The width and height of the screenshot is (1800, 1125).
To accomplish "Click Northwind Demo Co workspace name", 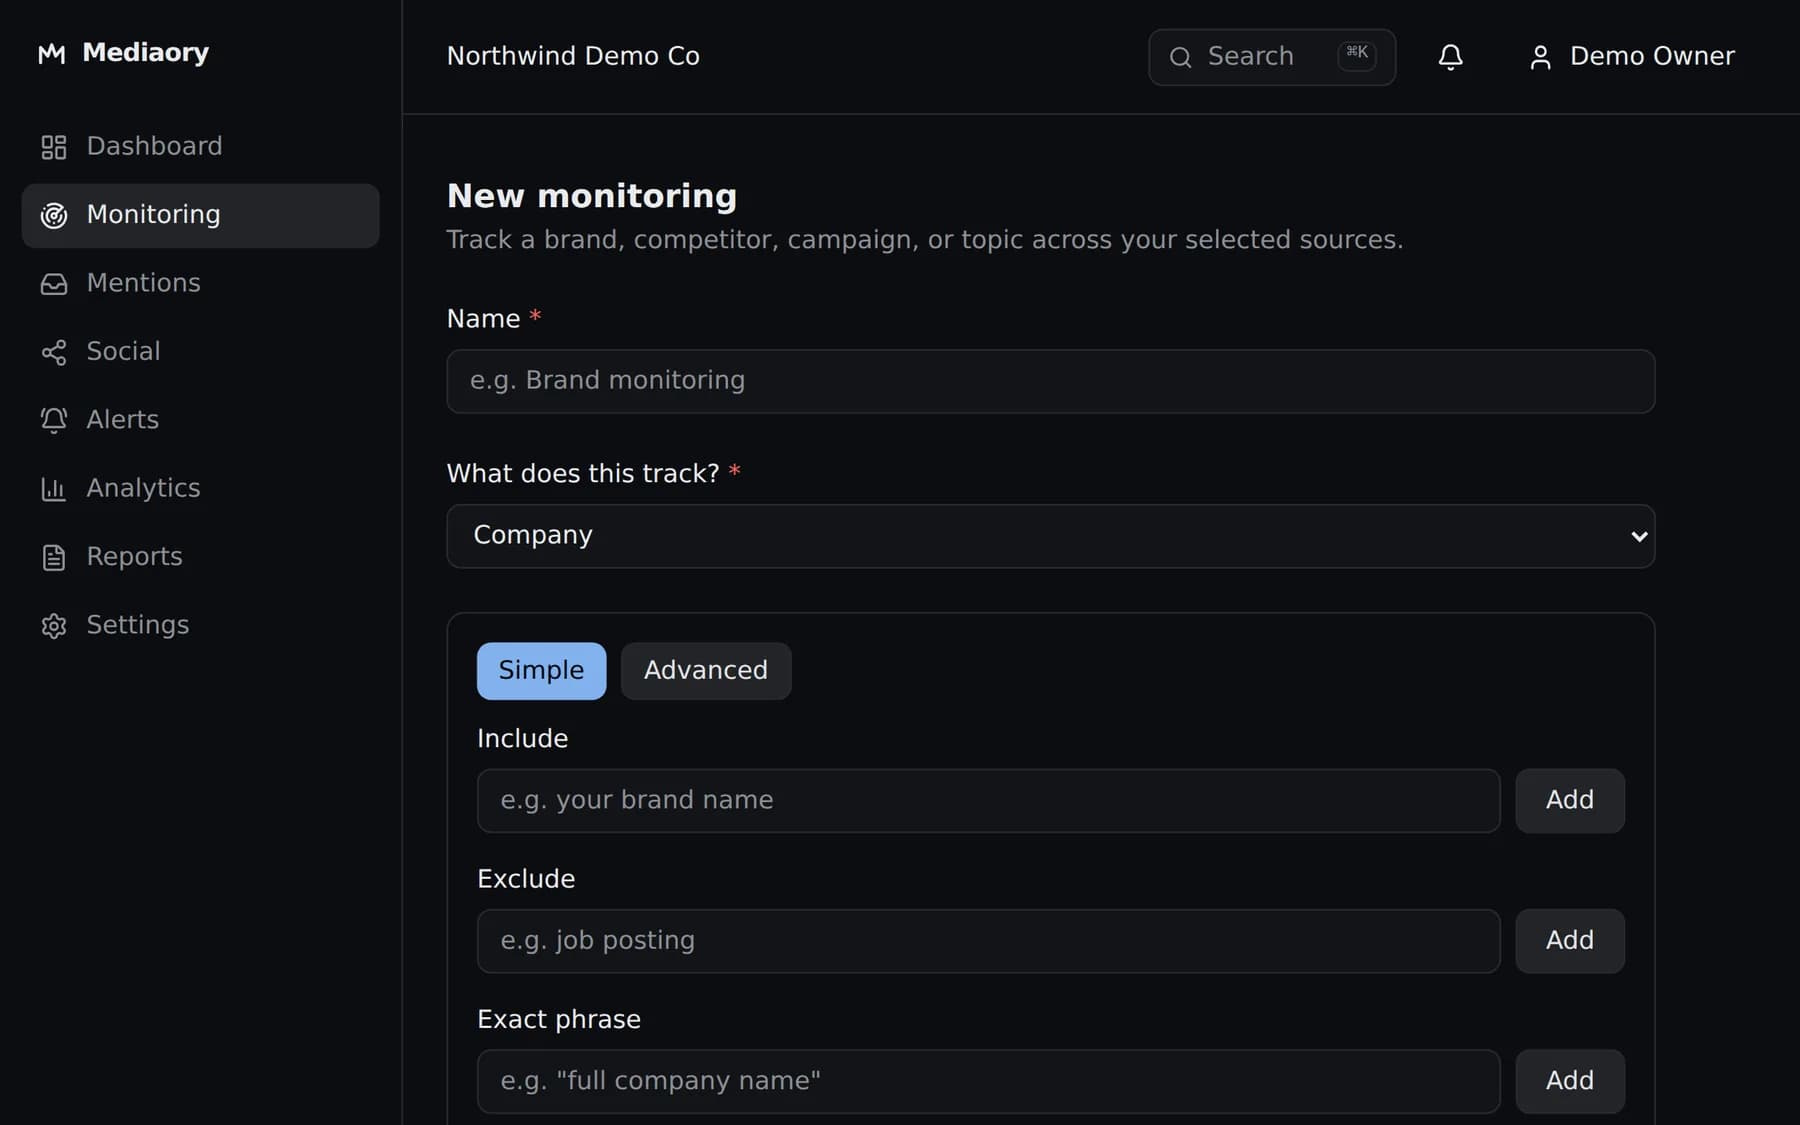I will [573, 57].
